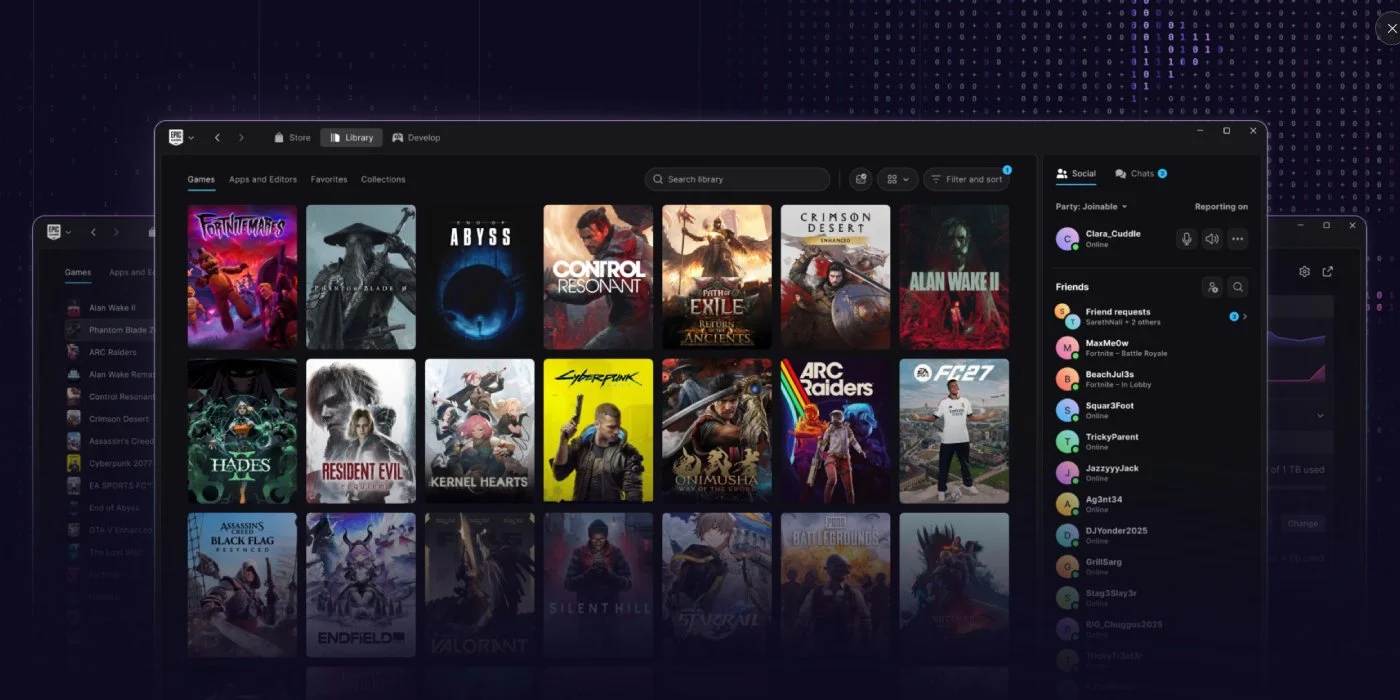
Task: Select the Games sub-tab
Action: 201,180
